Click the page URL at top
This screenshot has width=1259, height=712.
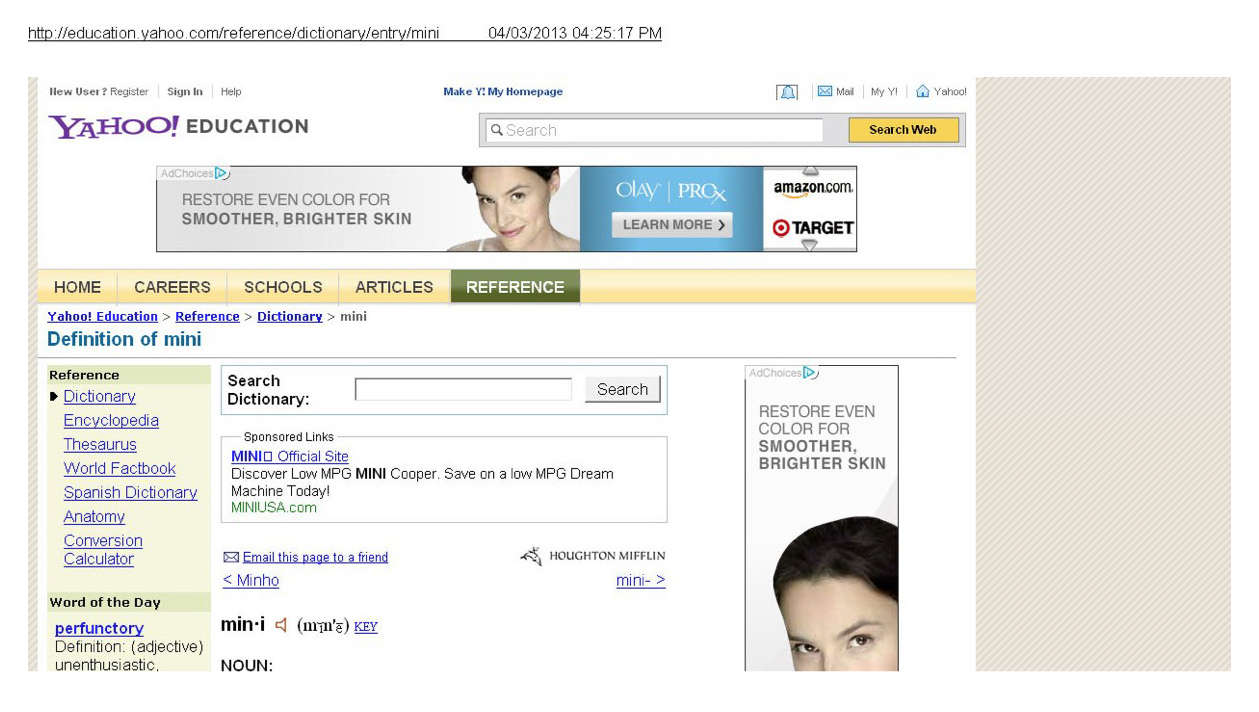pyautogui.click(x=234, y=33)
